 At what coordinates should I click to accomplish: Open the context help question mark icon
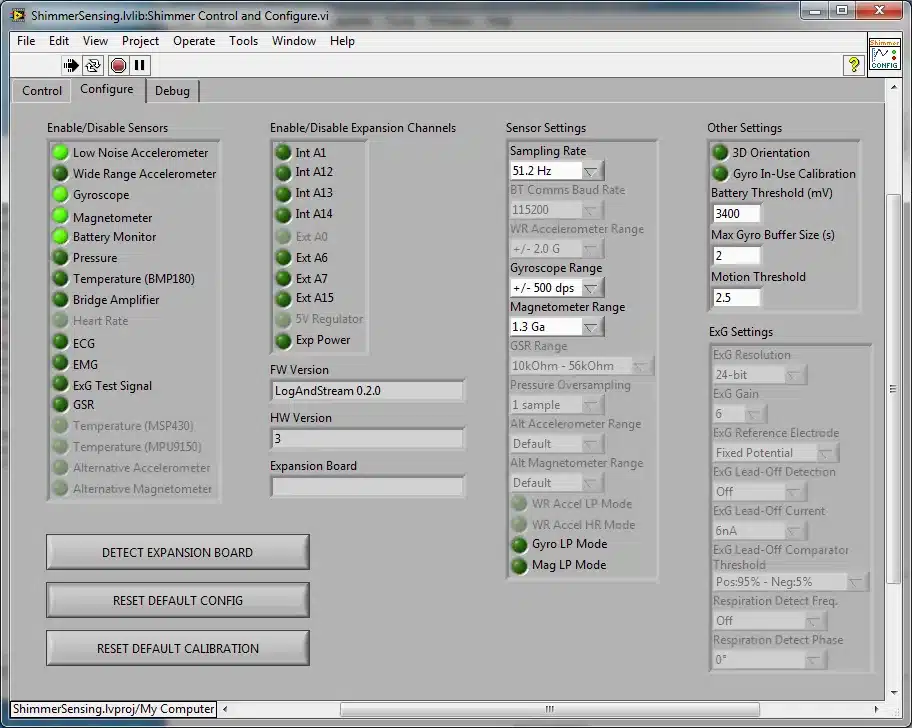(853, 65)
